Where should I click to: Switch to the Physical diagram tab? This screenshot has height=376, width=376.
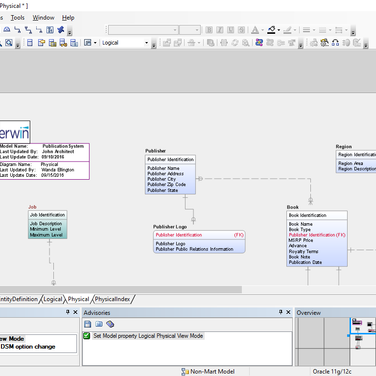tap(78, 299)
